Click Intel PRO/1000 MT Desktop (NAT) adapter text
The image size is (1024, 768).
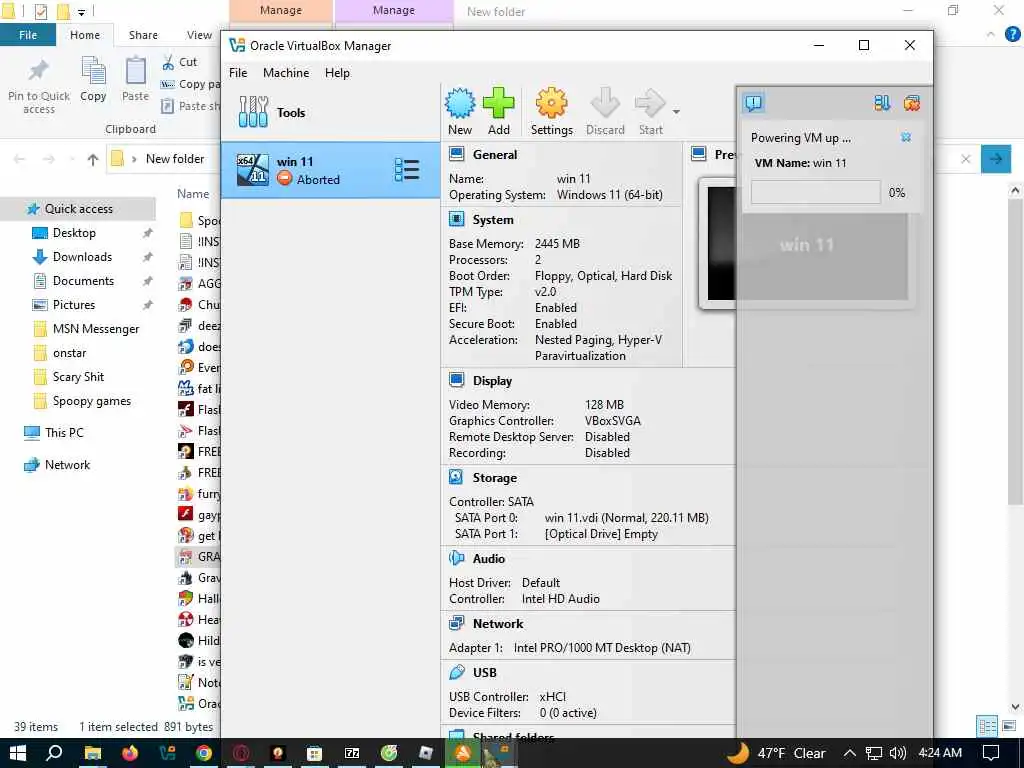602,648
